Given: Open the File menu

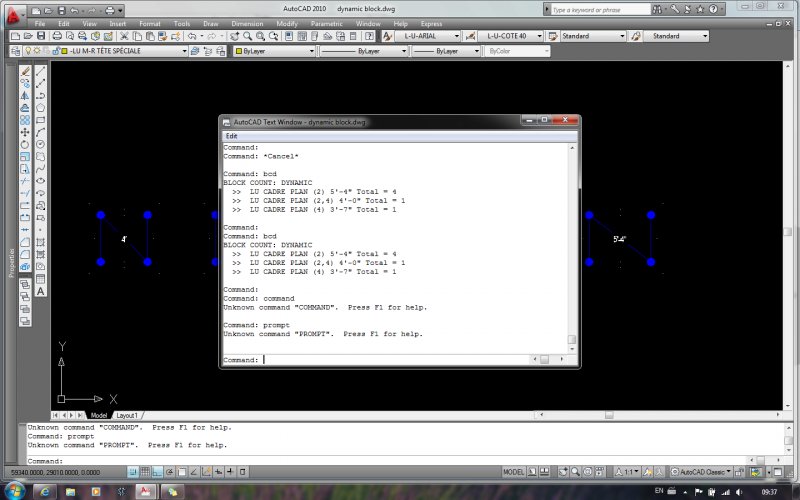Looking at the screenshot, I should pyautogui.click(x=40, y=23).
